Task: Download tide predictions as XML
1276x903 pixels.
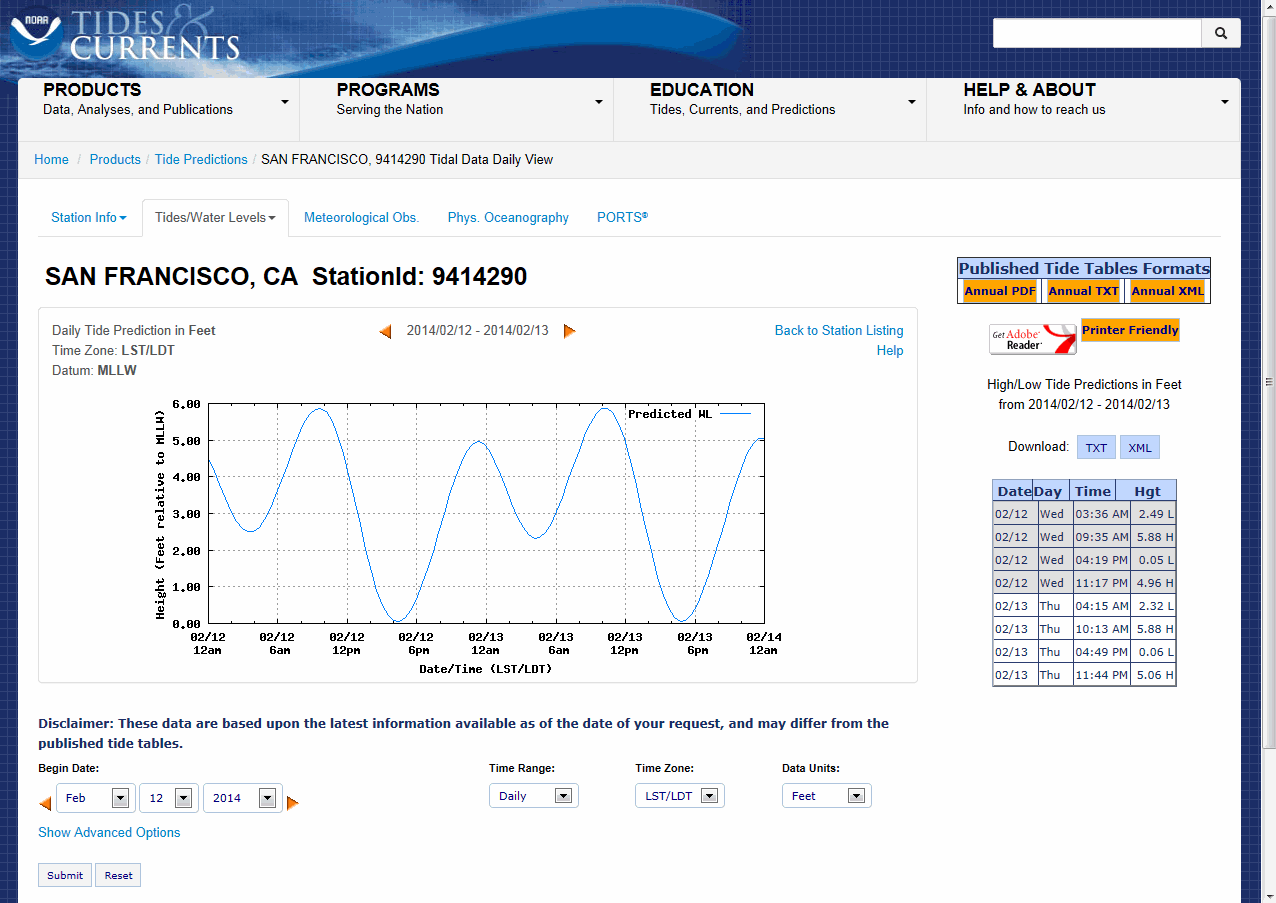Action: click(x=1139, y=447)
